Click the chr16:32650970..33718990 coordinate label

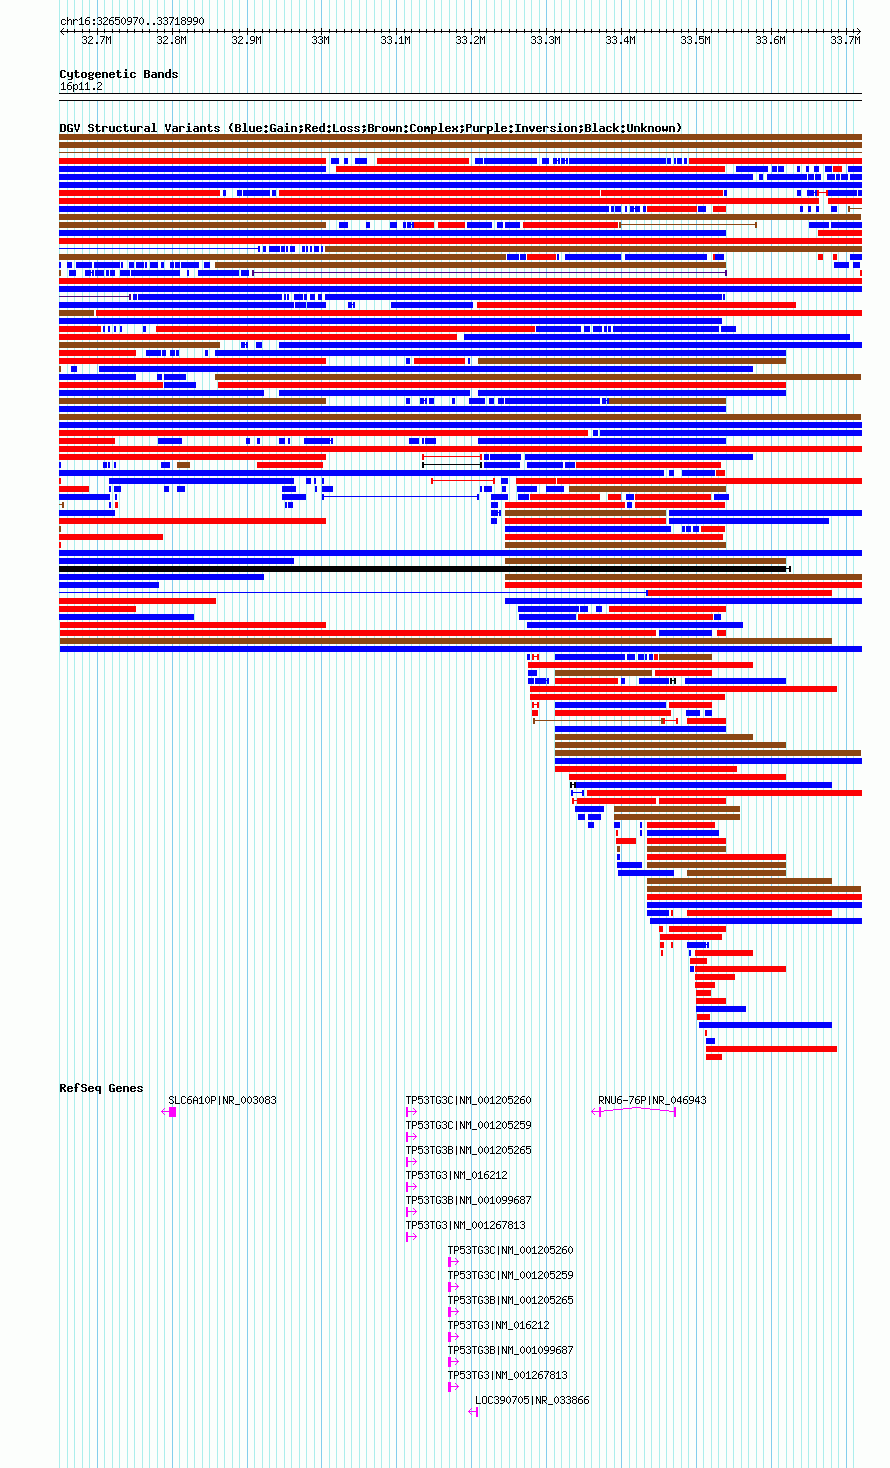click(x=132, y=21)
